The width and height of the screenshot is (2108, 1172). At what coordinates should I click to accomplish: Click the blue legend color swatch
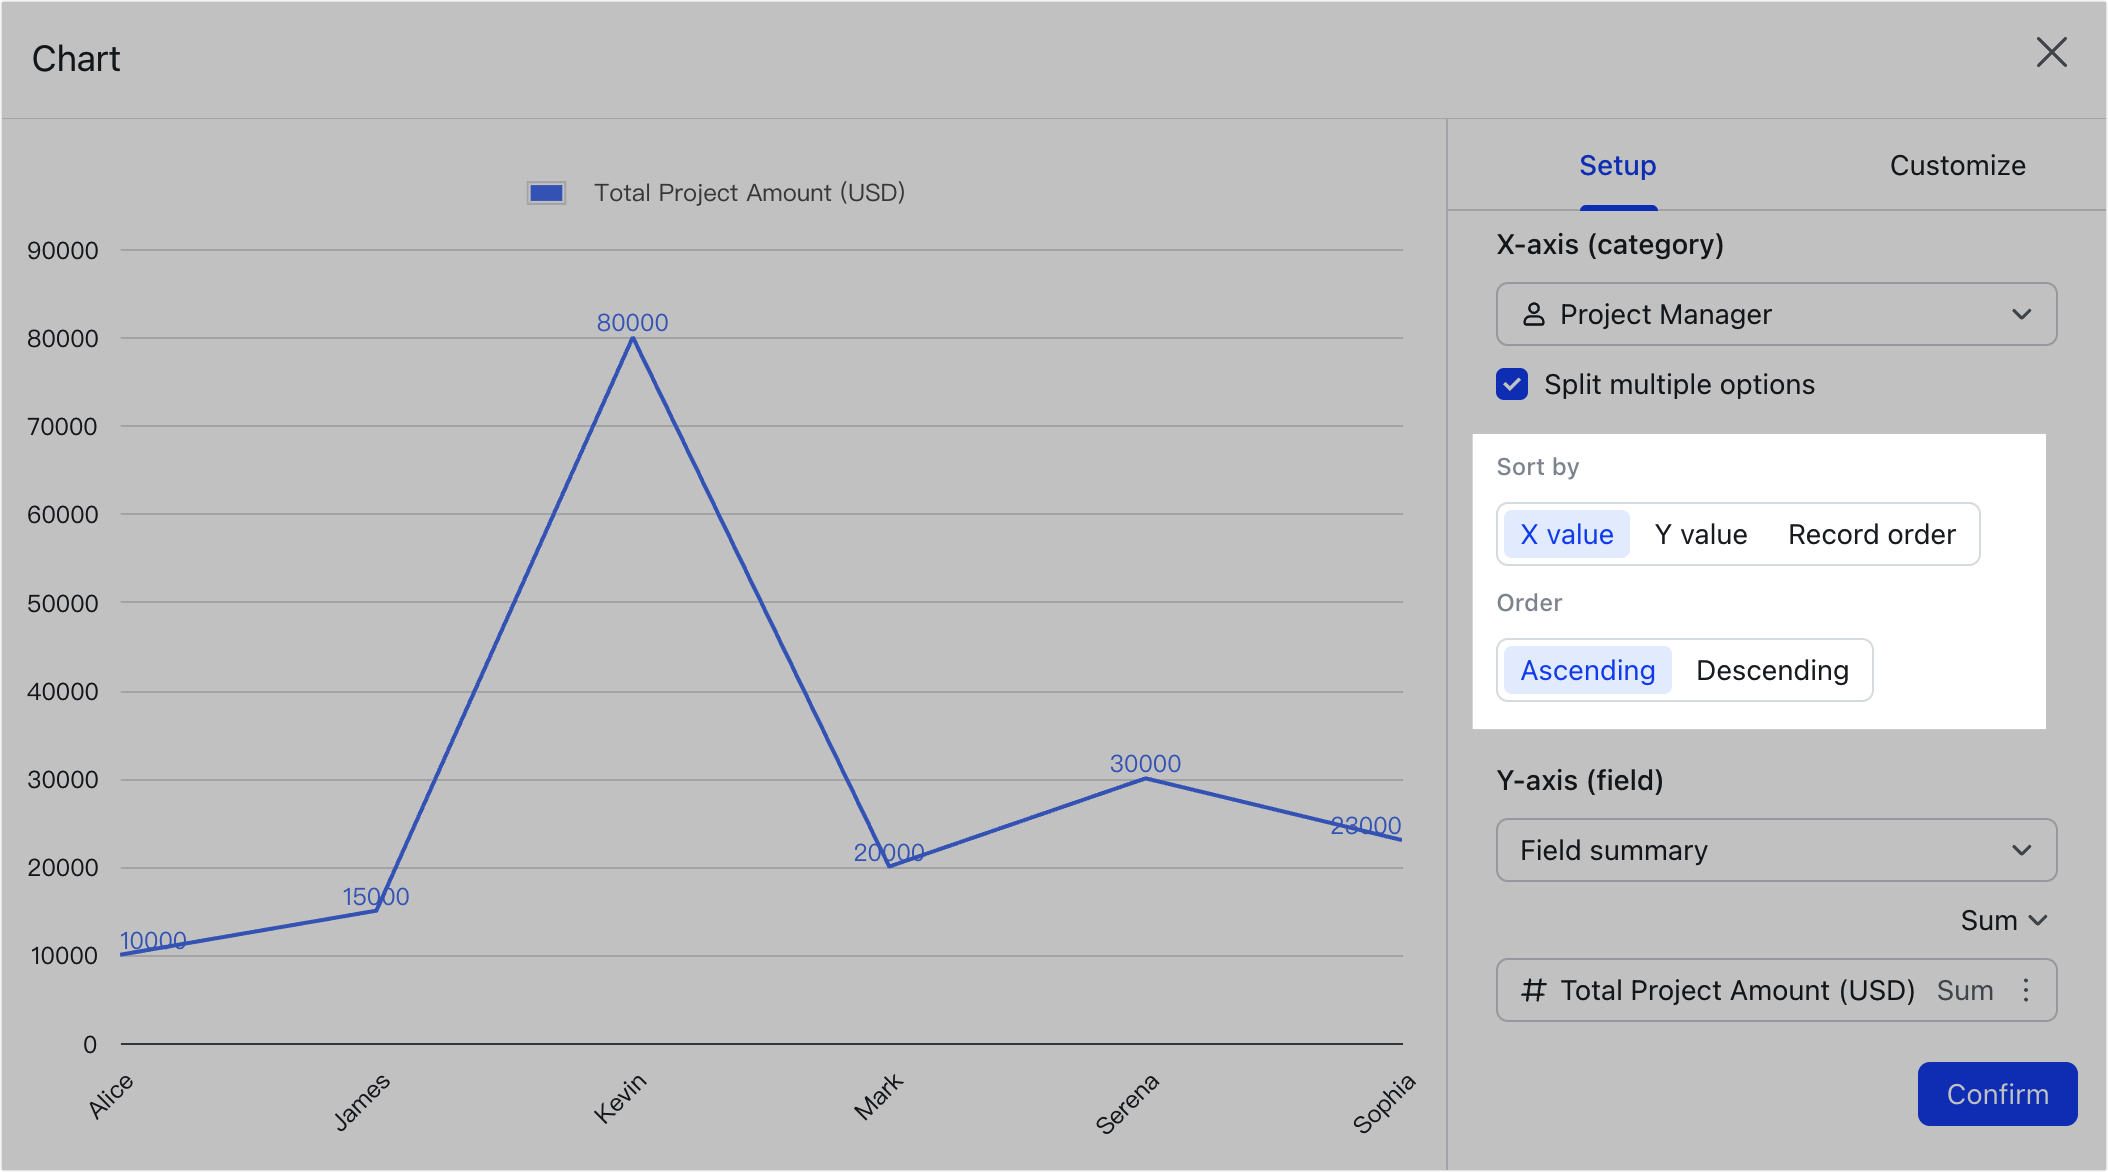pyautogui.click(x=545, y=191)
